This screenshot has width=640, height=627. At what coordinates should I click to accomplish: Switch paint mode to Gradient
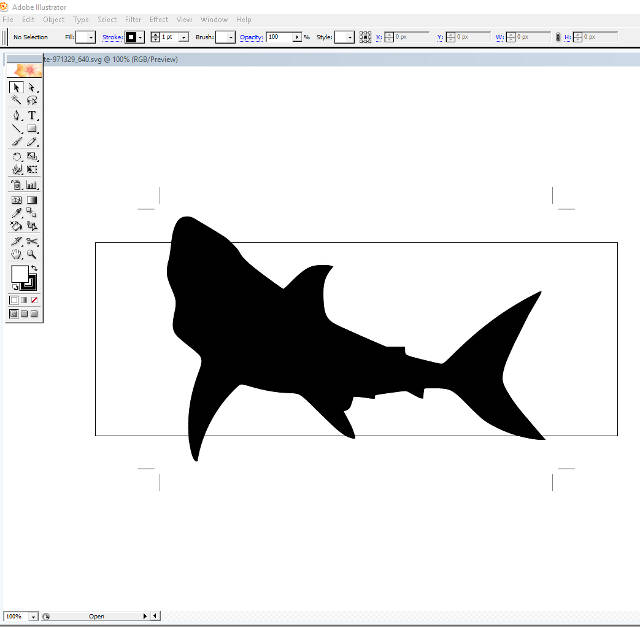(24, 300)
